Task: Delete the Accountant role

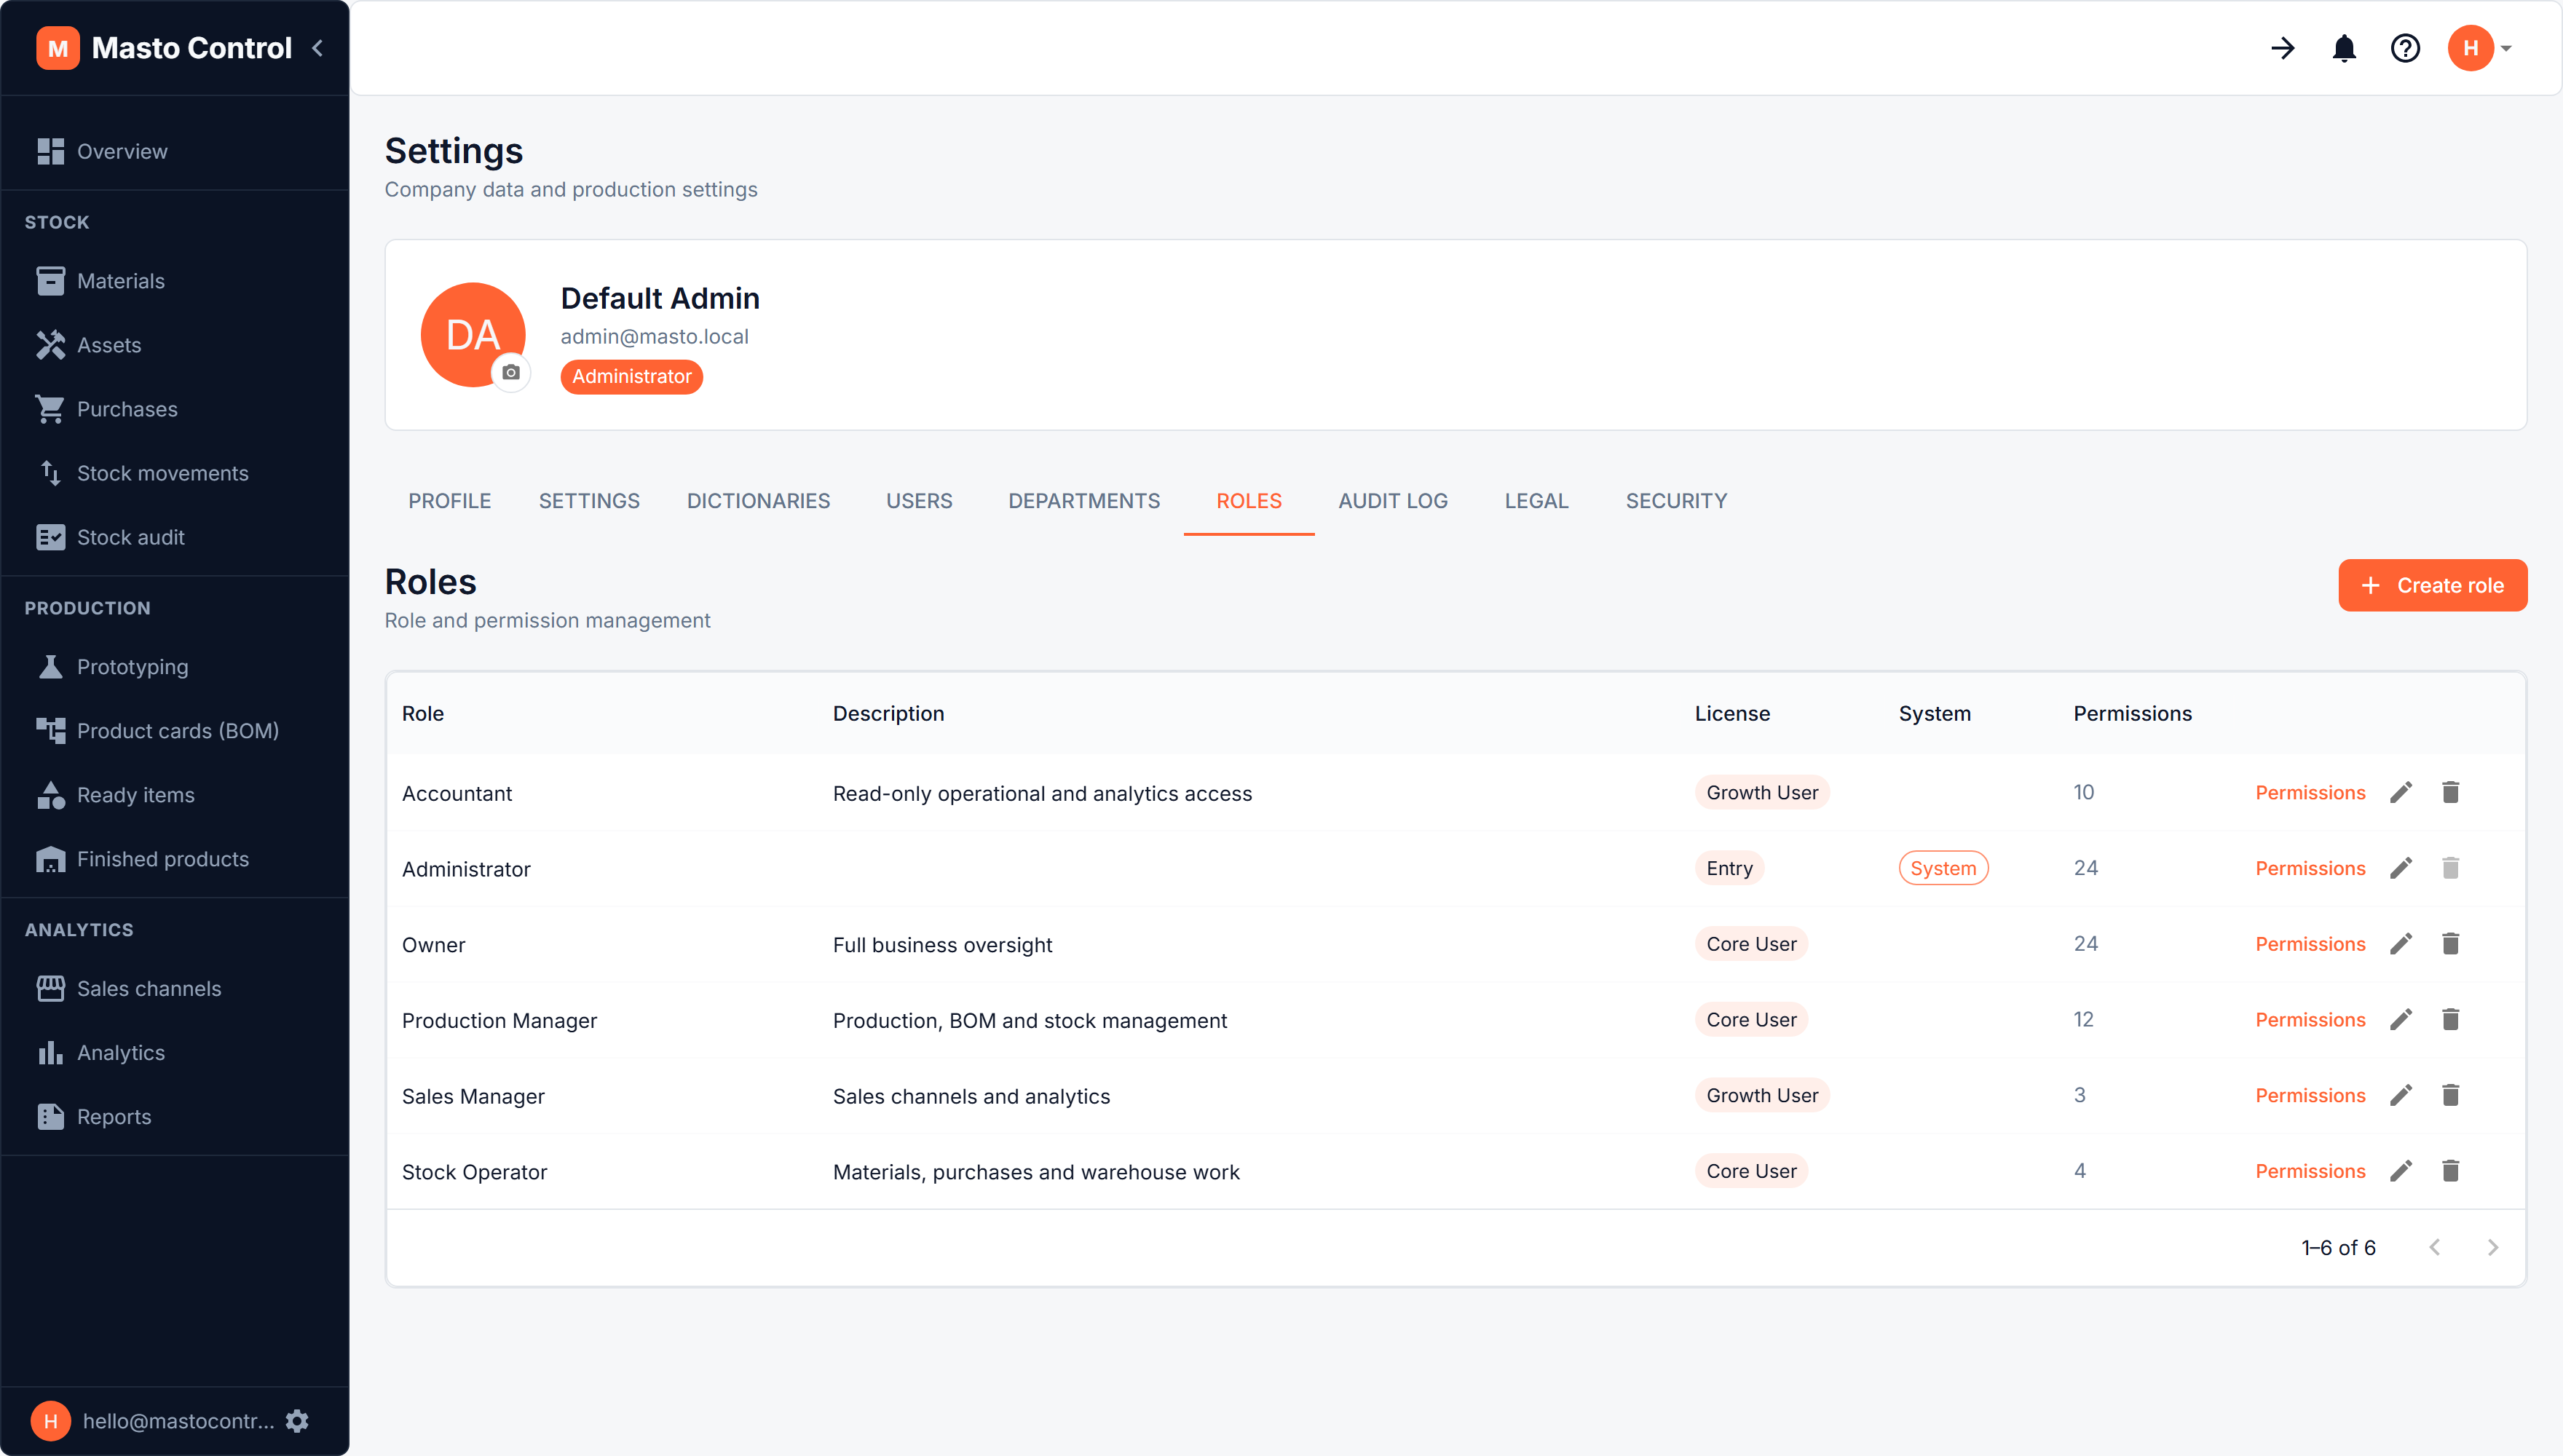Action: (x=2450, y=793)
